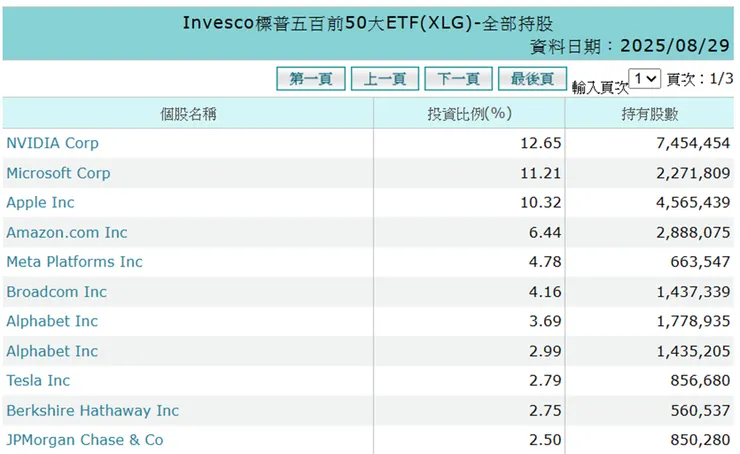The width and height of the screenshot is (740, 454).
Task: Select Apple's 10.32 percentage value
Action: click(541, 202)
